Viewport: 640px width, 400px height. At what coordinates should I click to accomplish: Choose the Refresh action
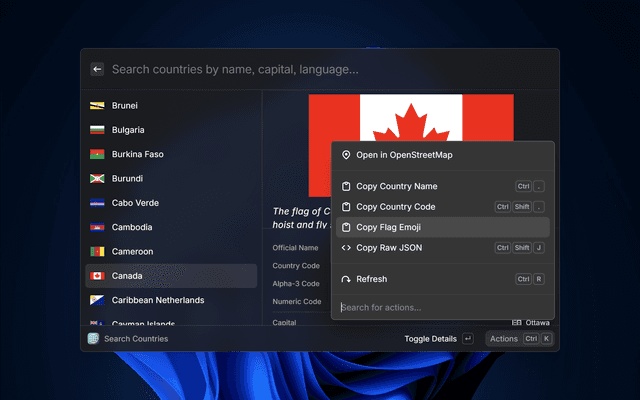click(x=443, y=279)
